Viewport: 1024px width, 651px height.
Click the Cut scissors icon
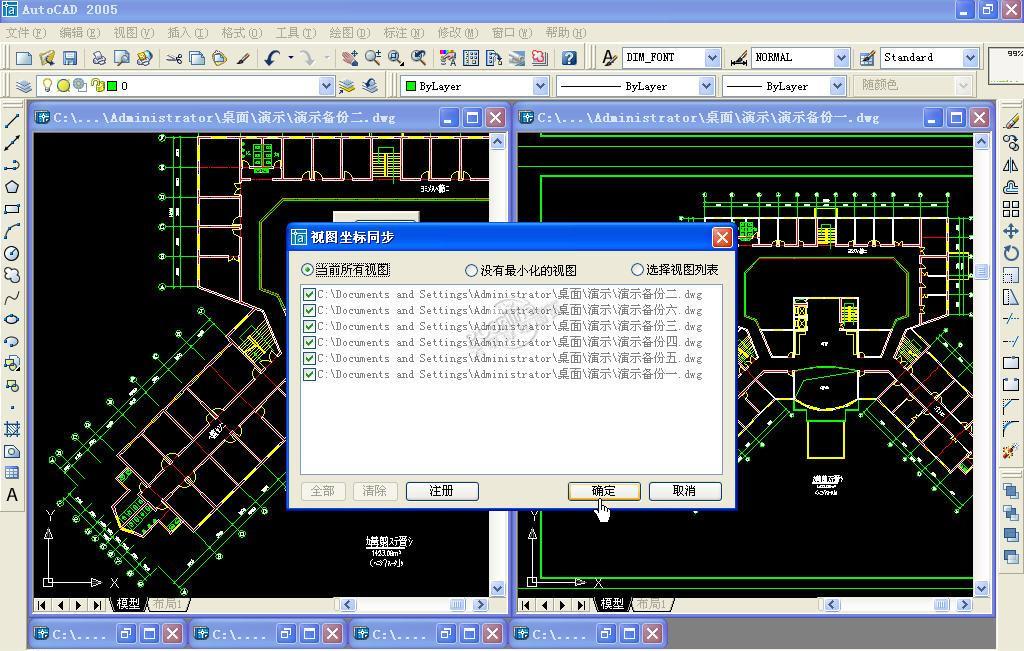click(x=174, y=58)
